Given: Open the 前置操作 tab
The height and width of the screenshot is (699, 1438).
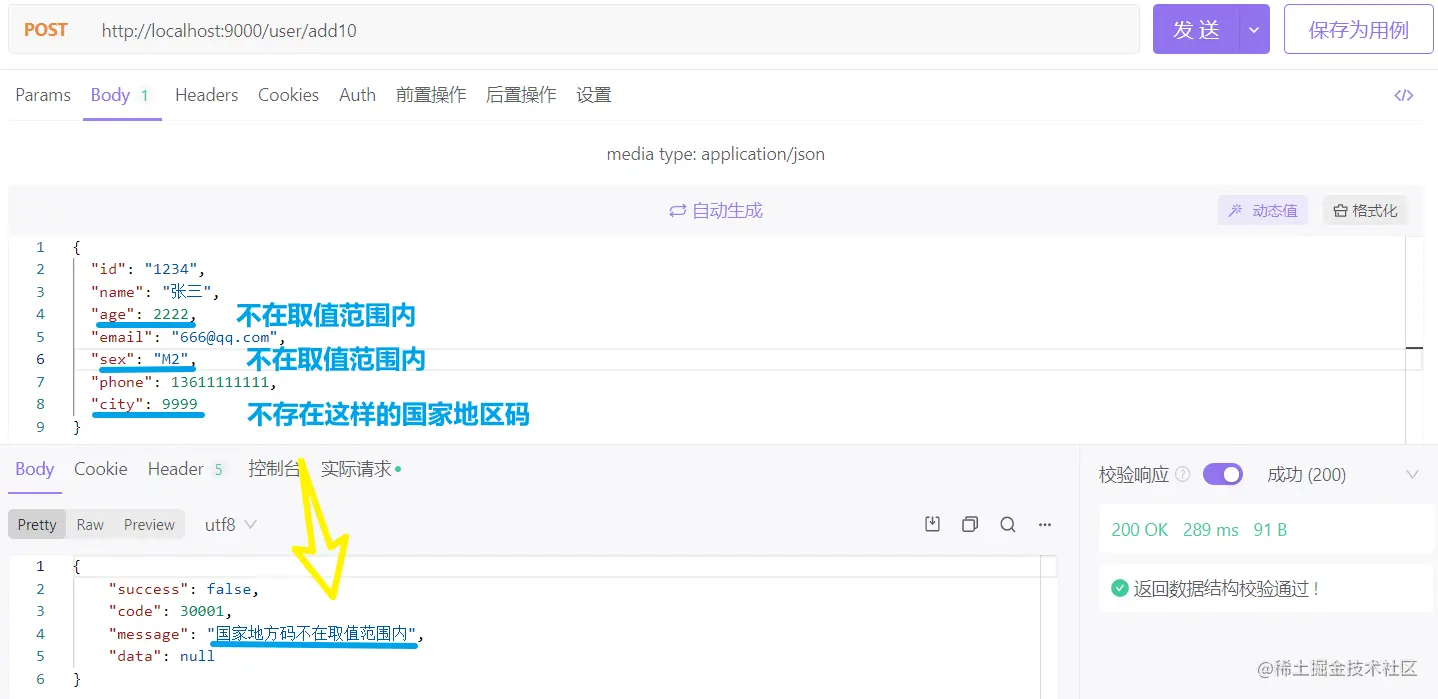Looking at the screenshot, I should click(431, 95).
